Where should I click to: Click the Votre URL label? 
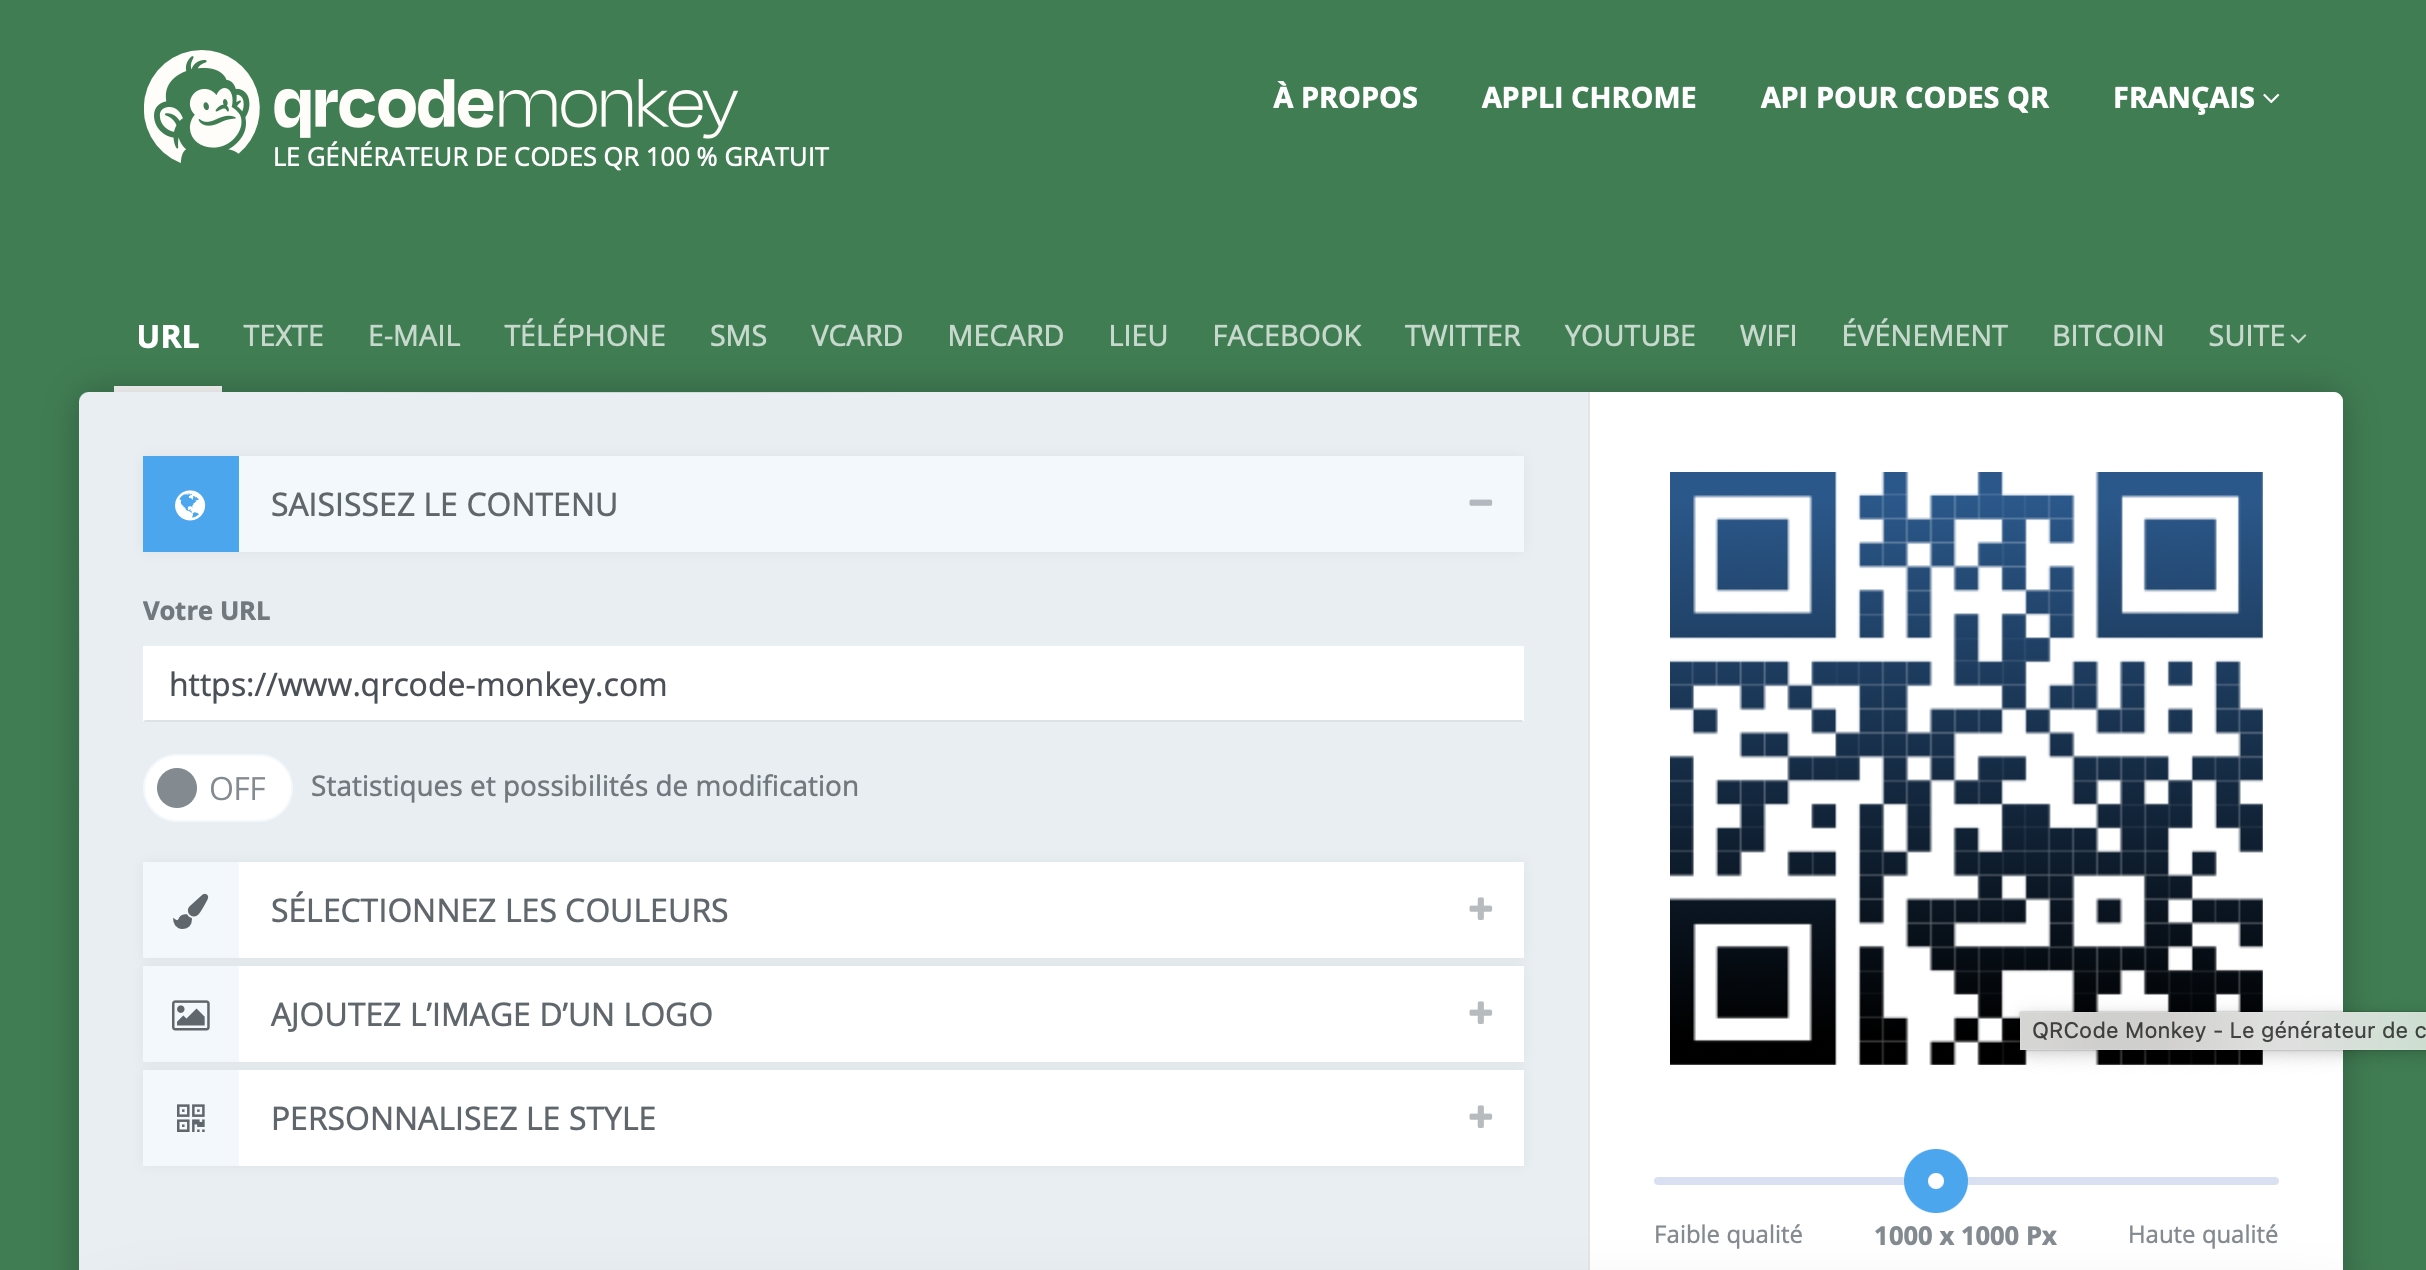206,611
